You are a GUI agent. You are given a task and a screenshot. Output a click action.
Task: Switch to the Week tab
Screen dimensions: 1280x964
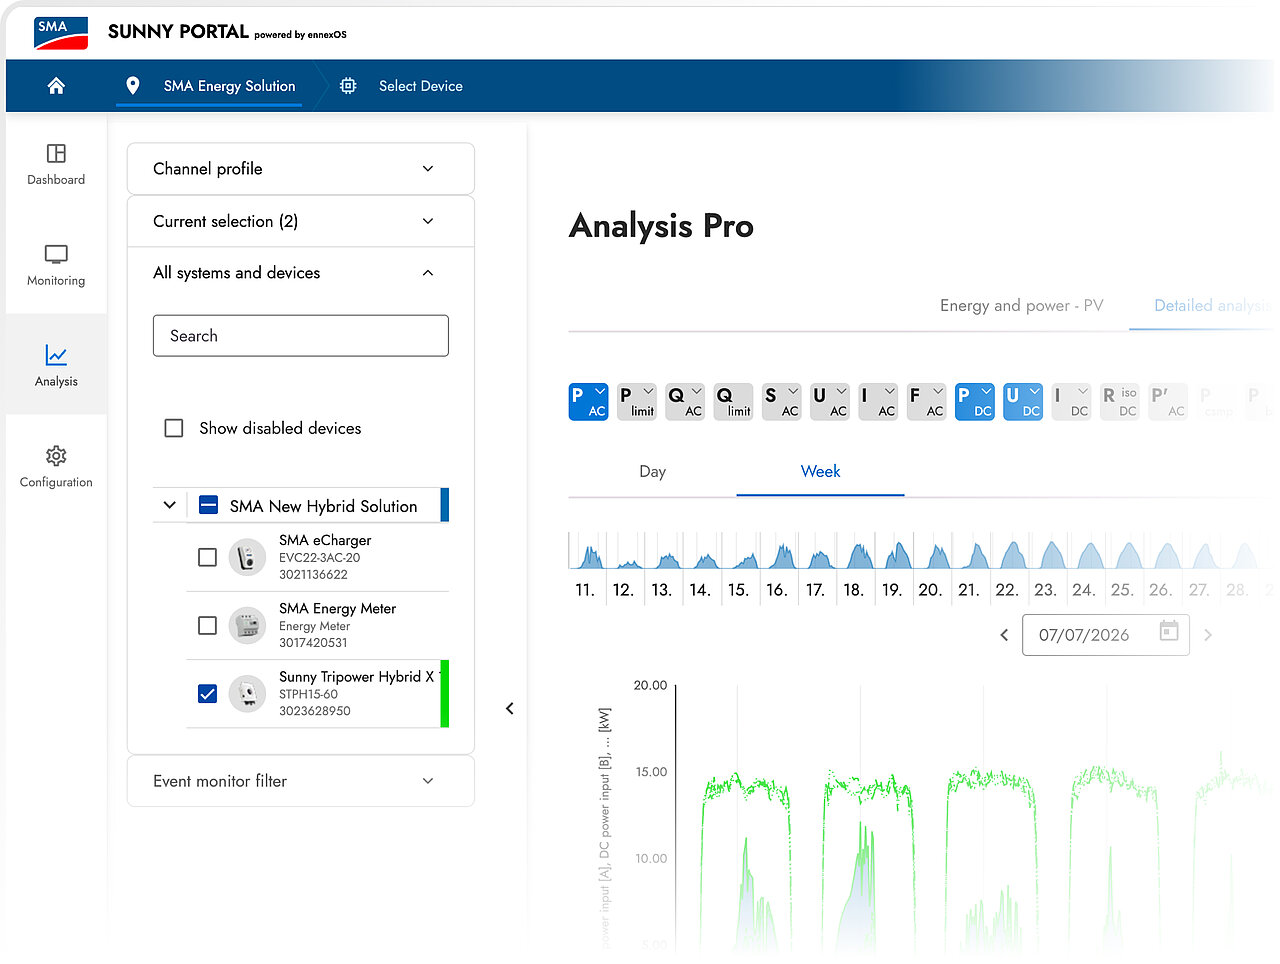[x=821, y=472]
